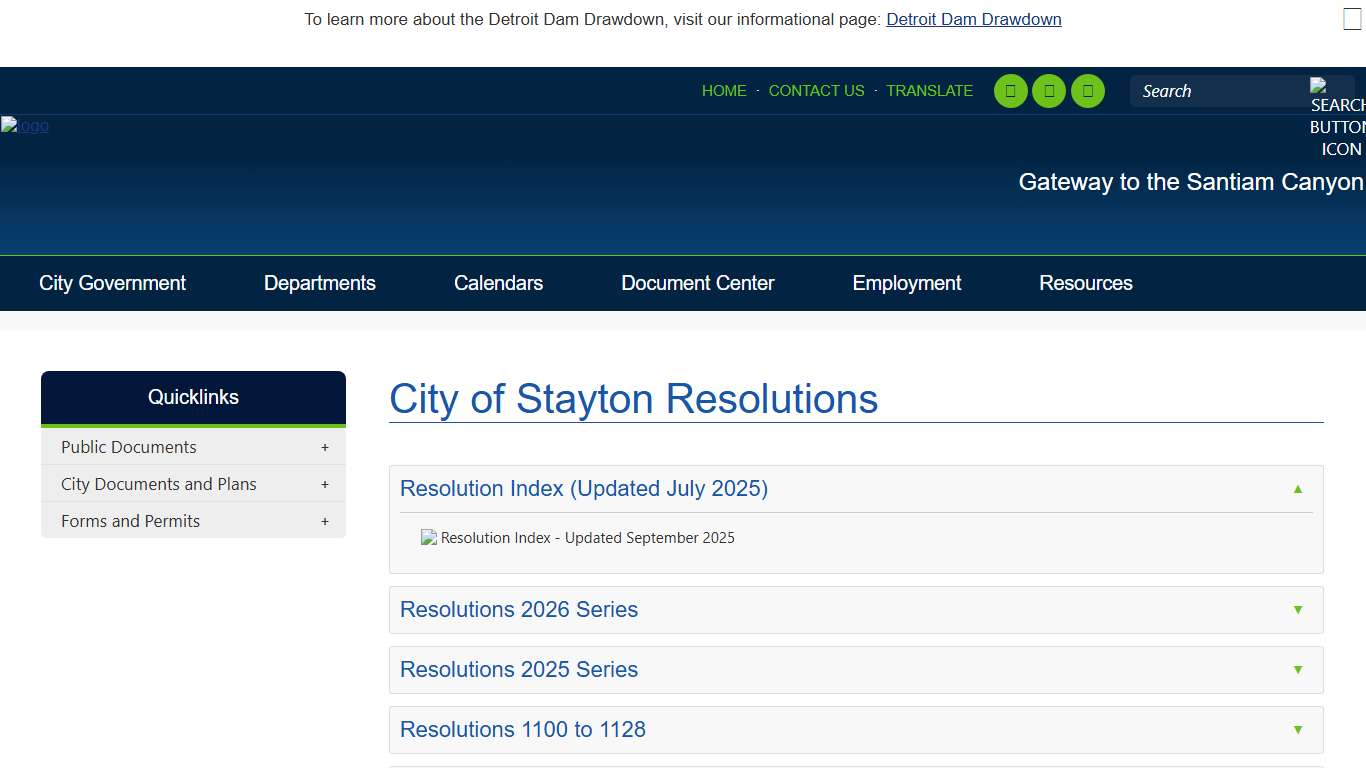The height and width of the screenshot is (768, 1366).
Task: Expand Forms and Permits plus sign
Action: pos(325,522)
